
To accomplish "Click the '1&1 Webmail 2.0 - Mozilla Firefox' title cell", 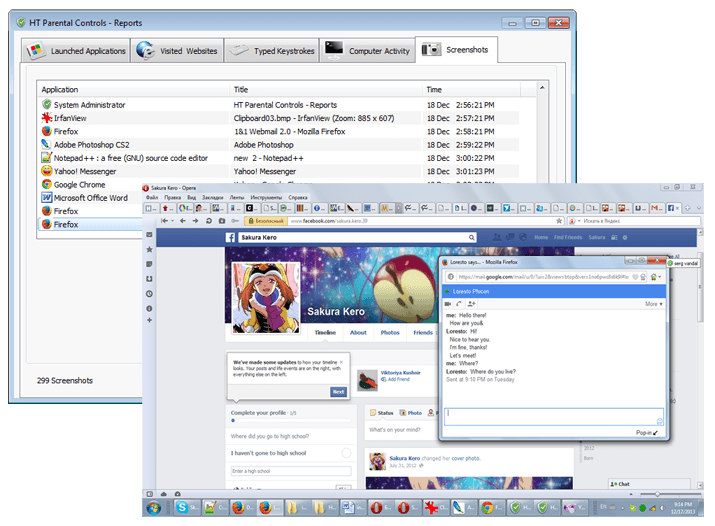I will pos(290,131).
